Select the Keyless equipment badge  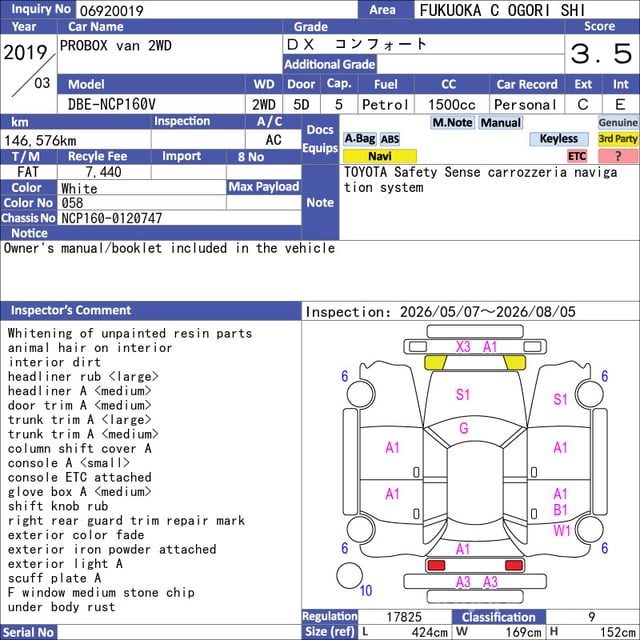(x=559, y=139)
